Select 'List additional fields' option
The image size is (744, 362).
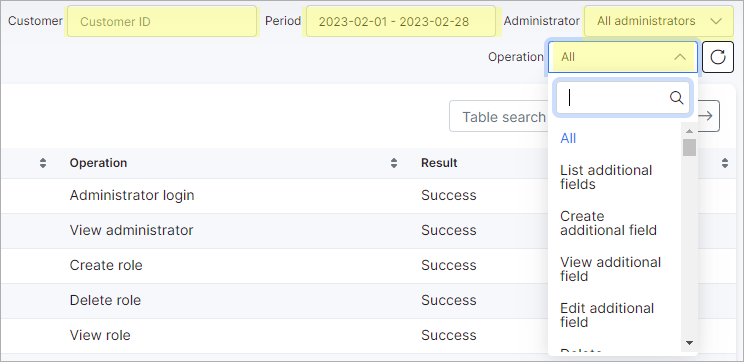(x=606, y=177)
